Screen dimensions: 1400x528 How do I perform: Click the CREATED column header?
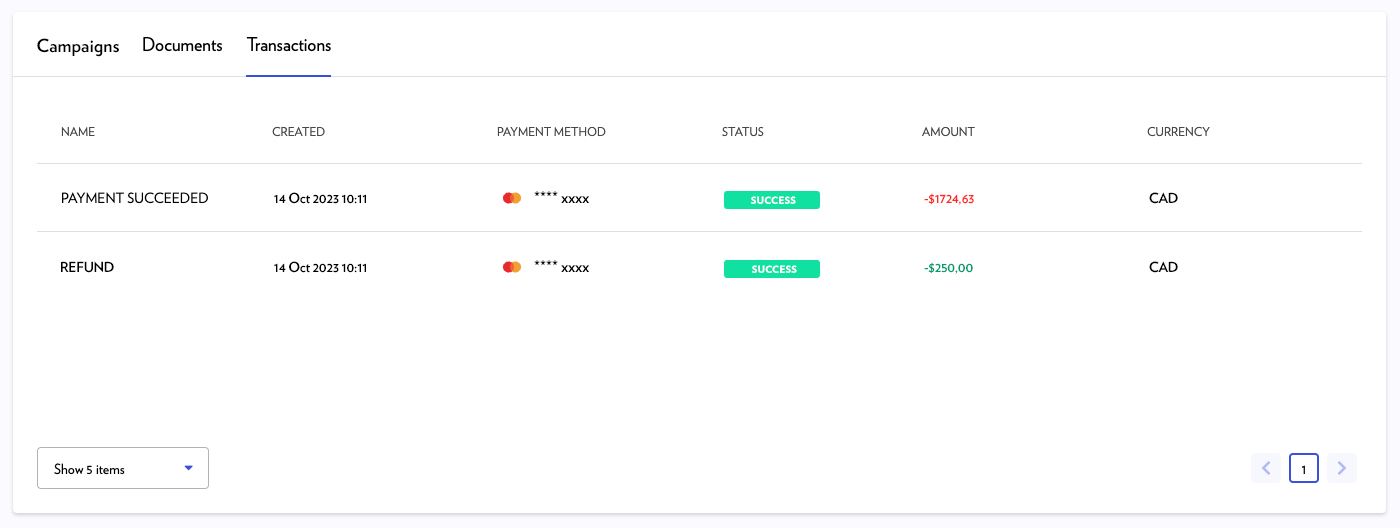click(x=298, y=132)
